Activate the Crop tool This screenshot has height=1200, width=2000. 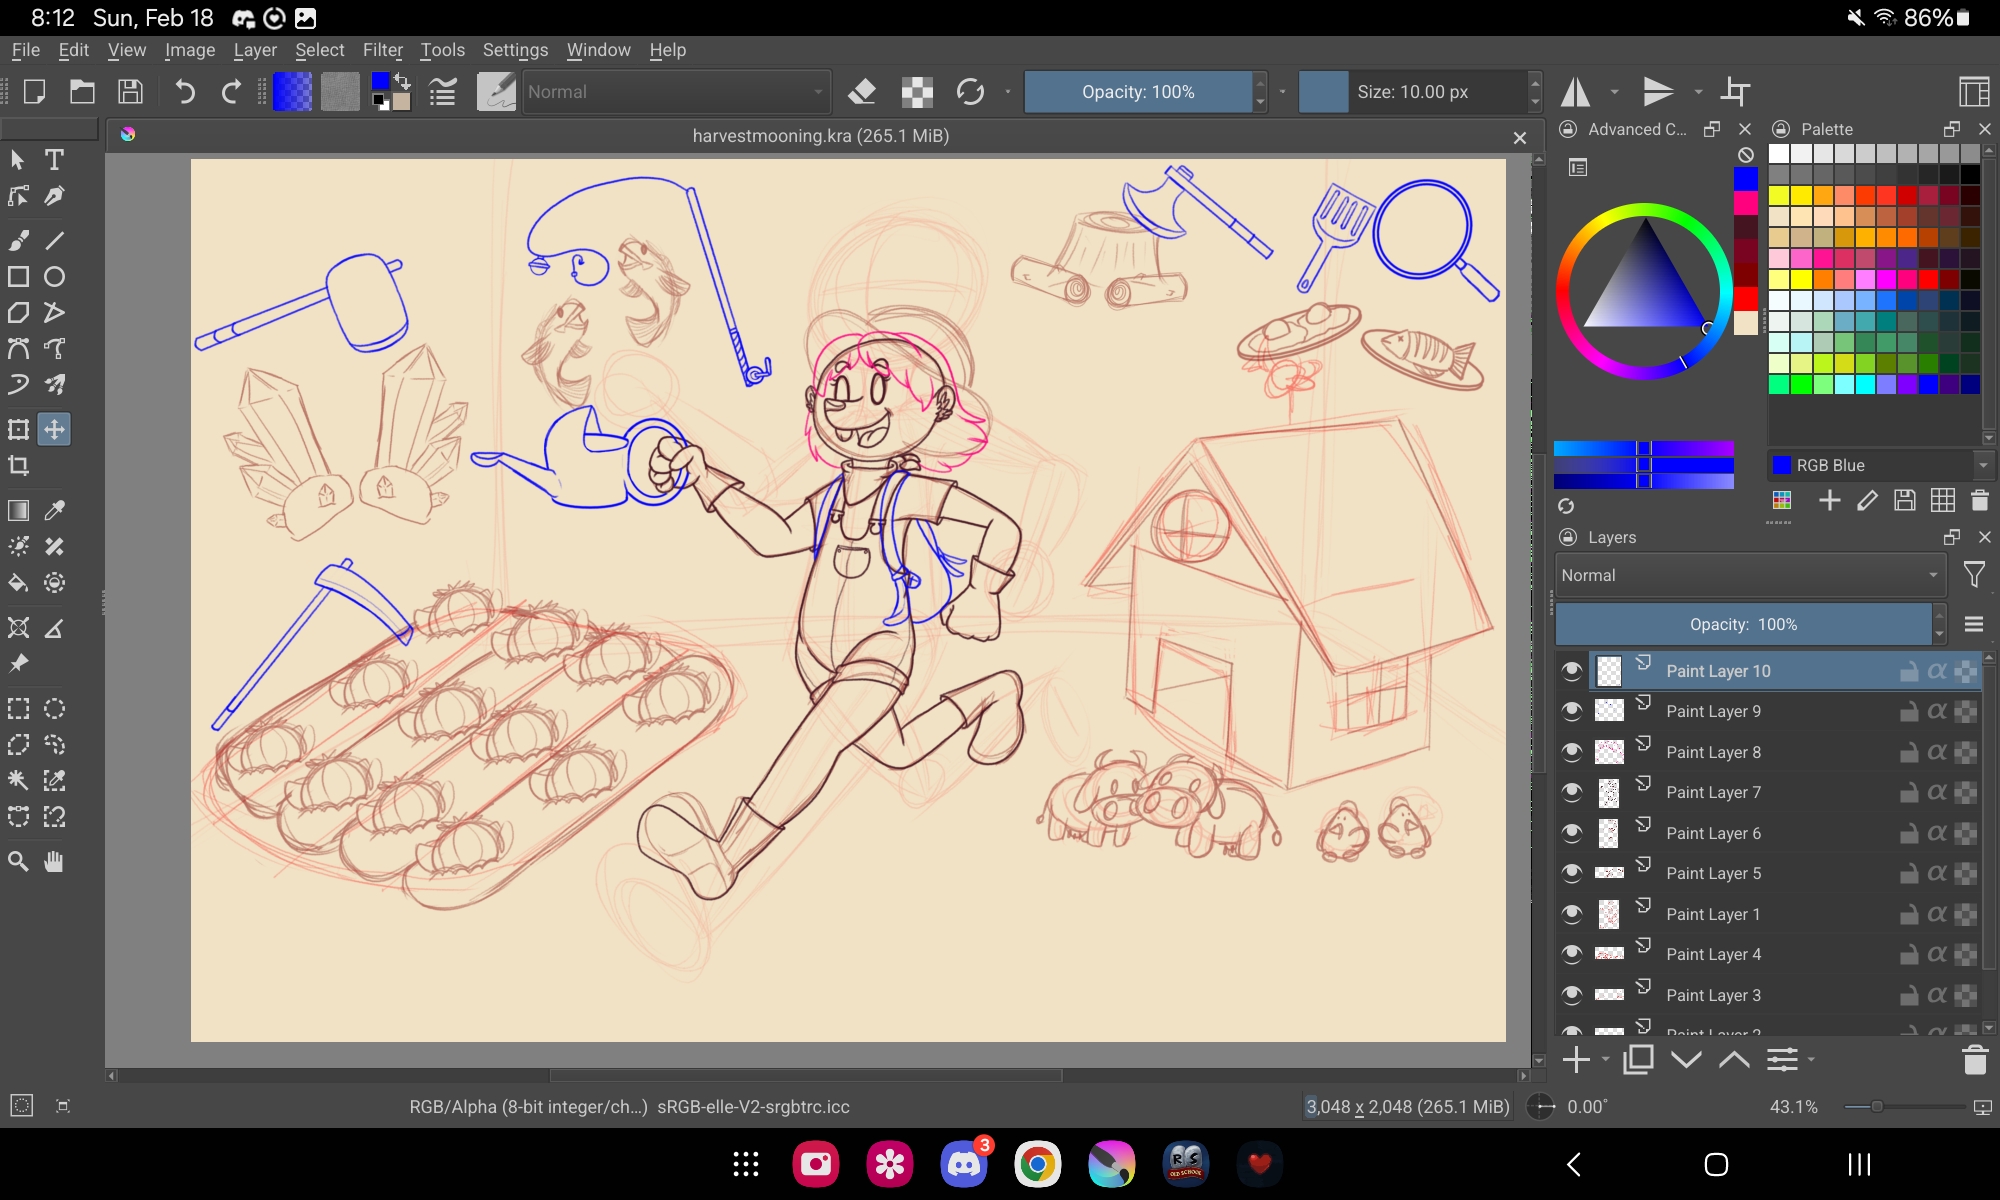tap(18, 466)
